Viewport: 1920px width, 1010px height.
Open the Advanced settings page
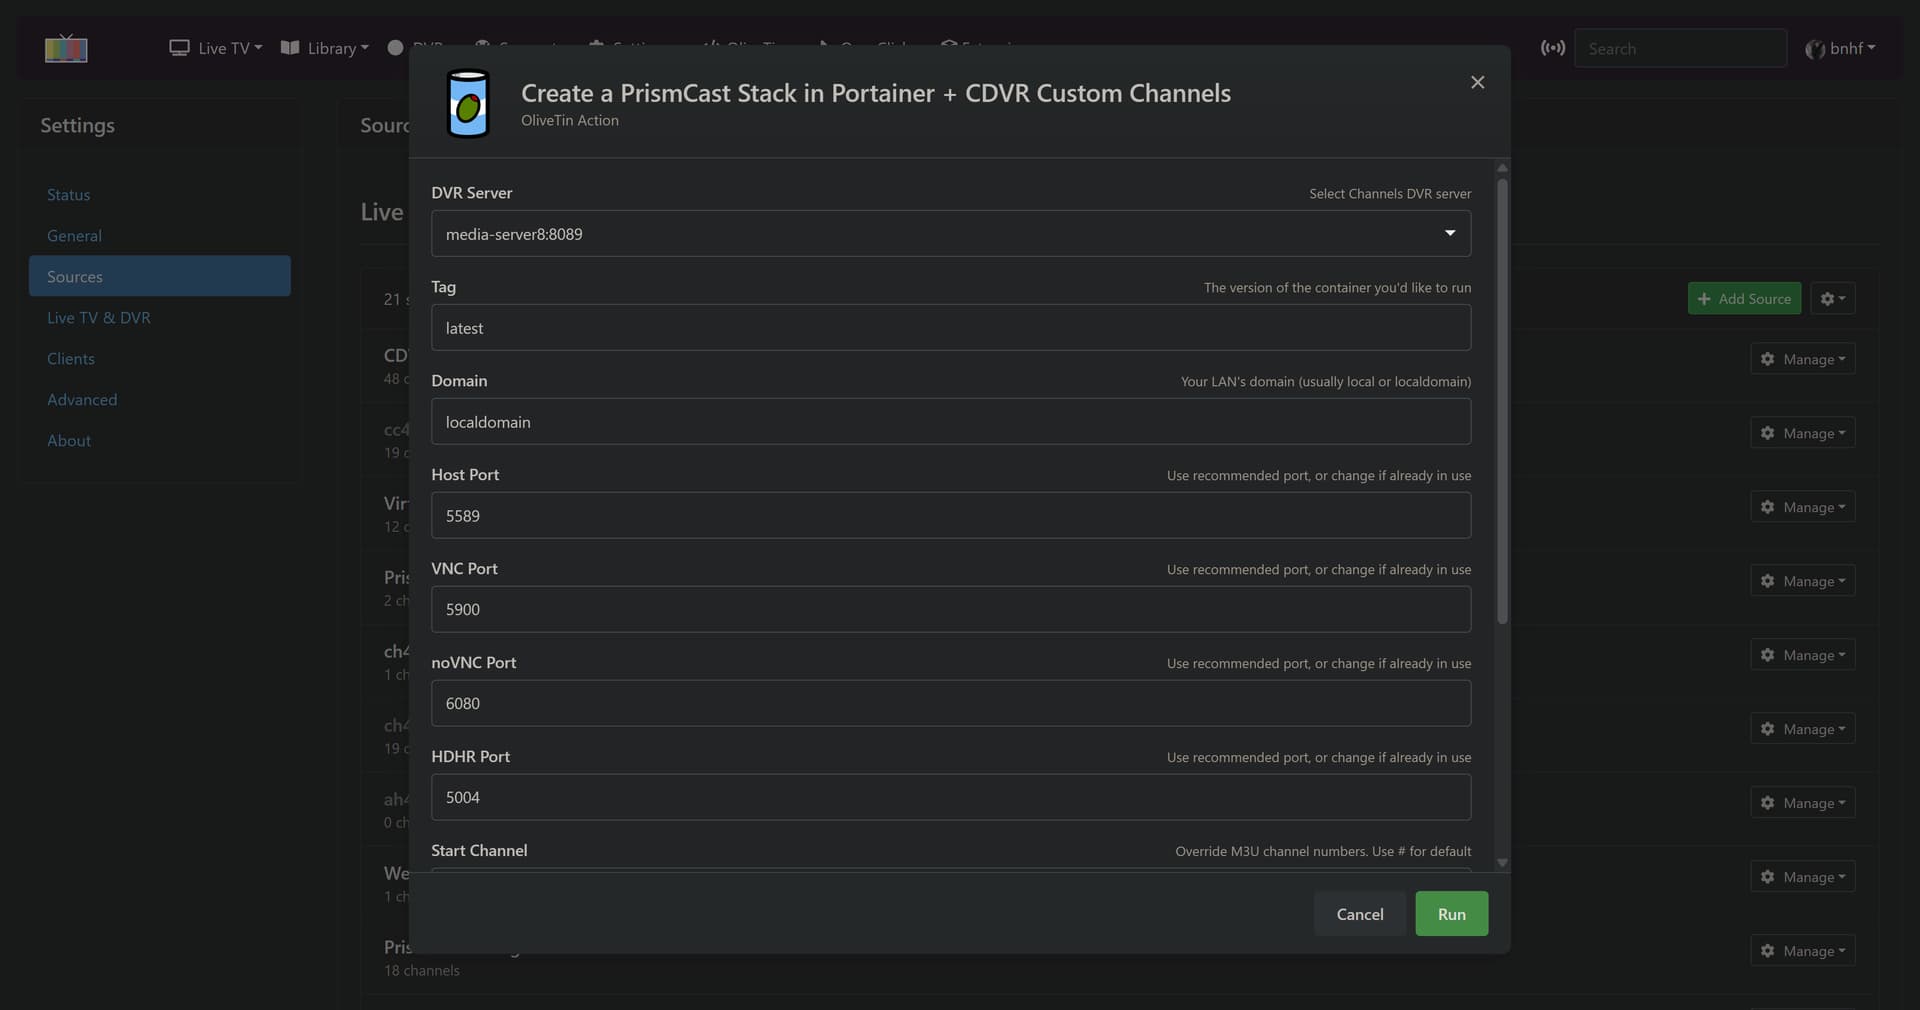click(x=82, y=400)
